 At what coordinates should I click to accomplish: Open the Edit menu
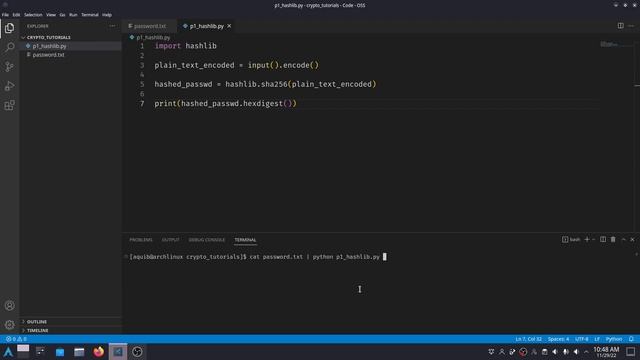[16, 15]
